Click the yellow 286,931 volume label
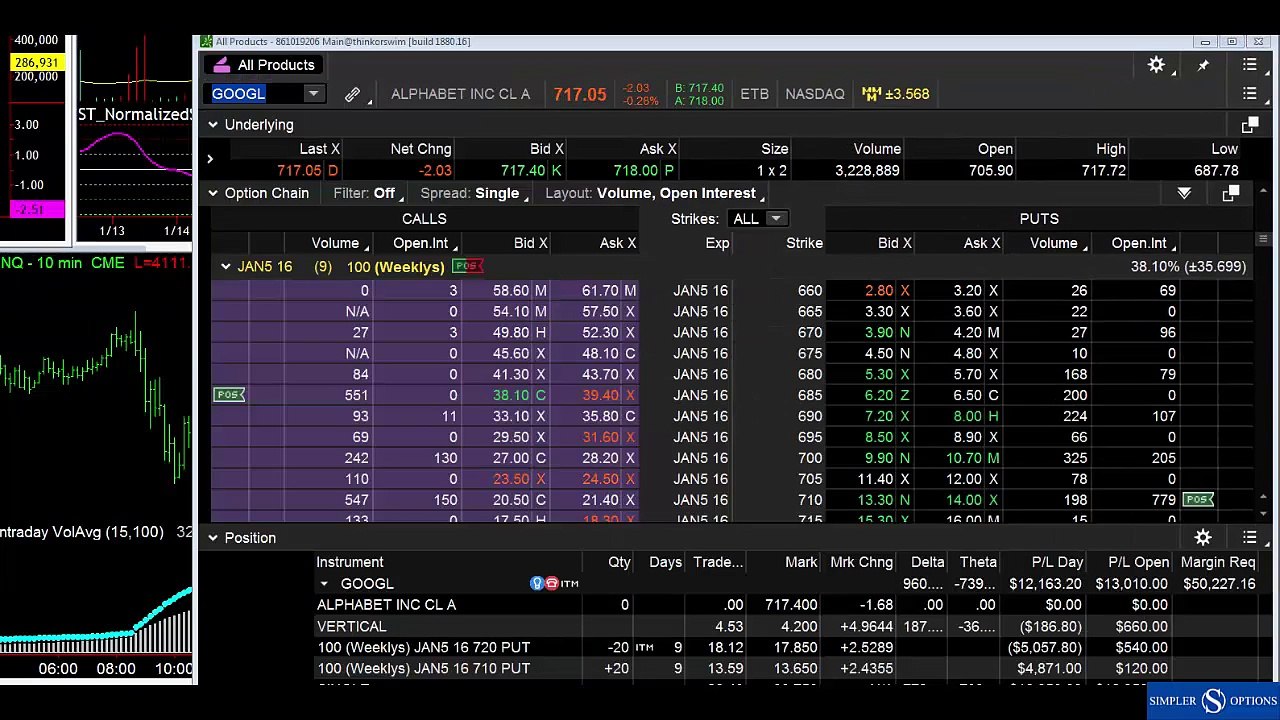 36,62
